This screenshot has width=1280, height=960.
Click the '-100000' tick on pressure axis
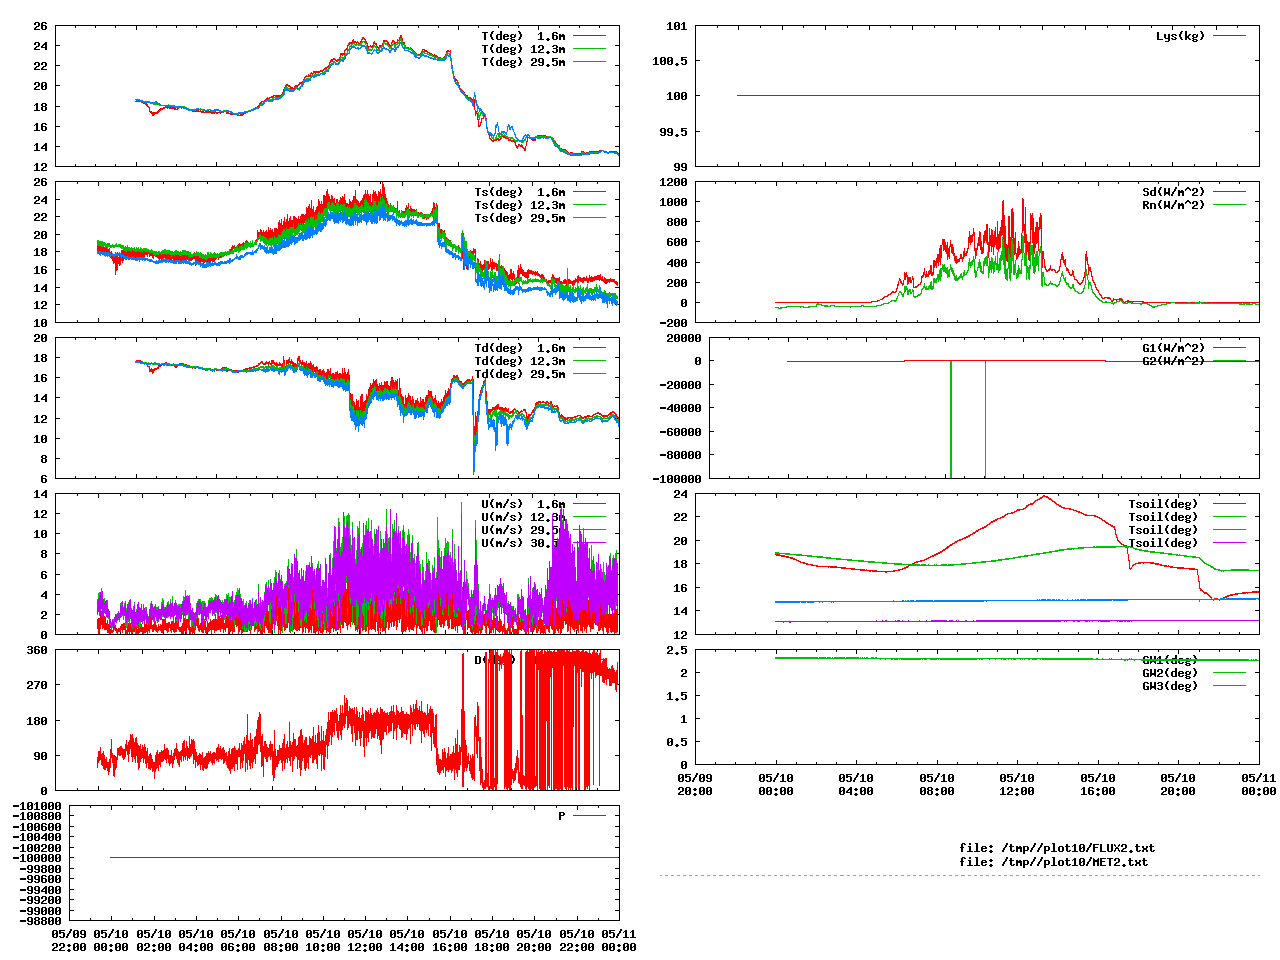[37, 858]
